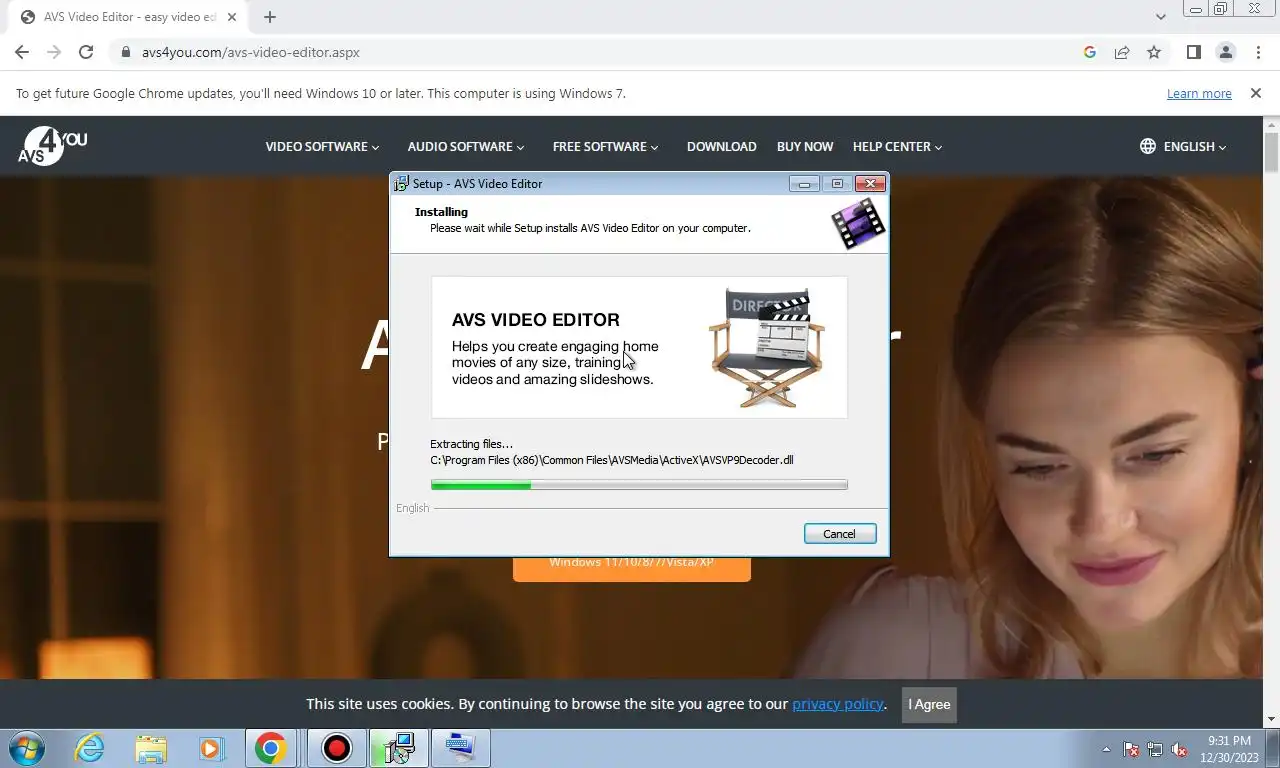Viewport: 1280px width, 768px height.
Task: Open Action Center flag in tray
Action: [x=1132, y=749]
